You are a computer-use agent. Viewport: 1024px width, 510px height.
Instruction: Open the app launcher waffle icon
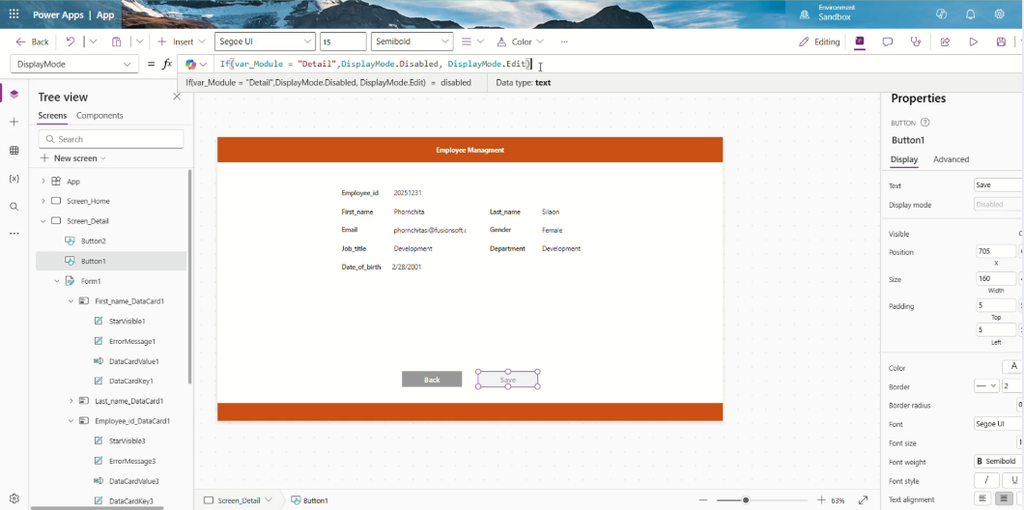(14, 14)
